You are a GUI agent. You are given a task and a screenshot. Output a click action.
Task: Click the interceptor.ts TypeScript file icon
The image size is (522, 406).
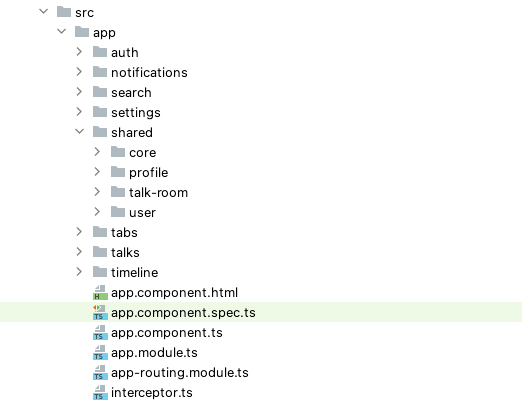tap(100, 392)
